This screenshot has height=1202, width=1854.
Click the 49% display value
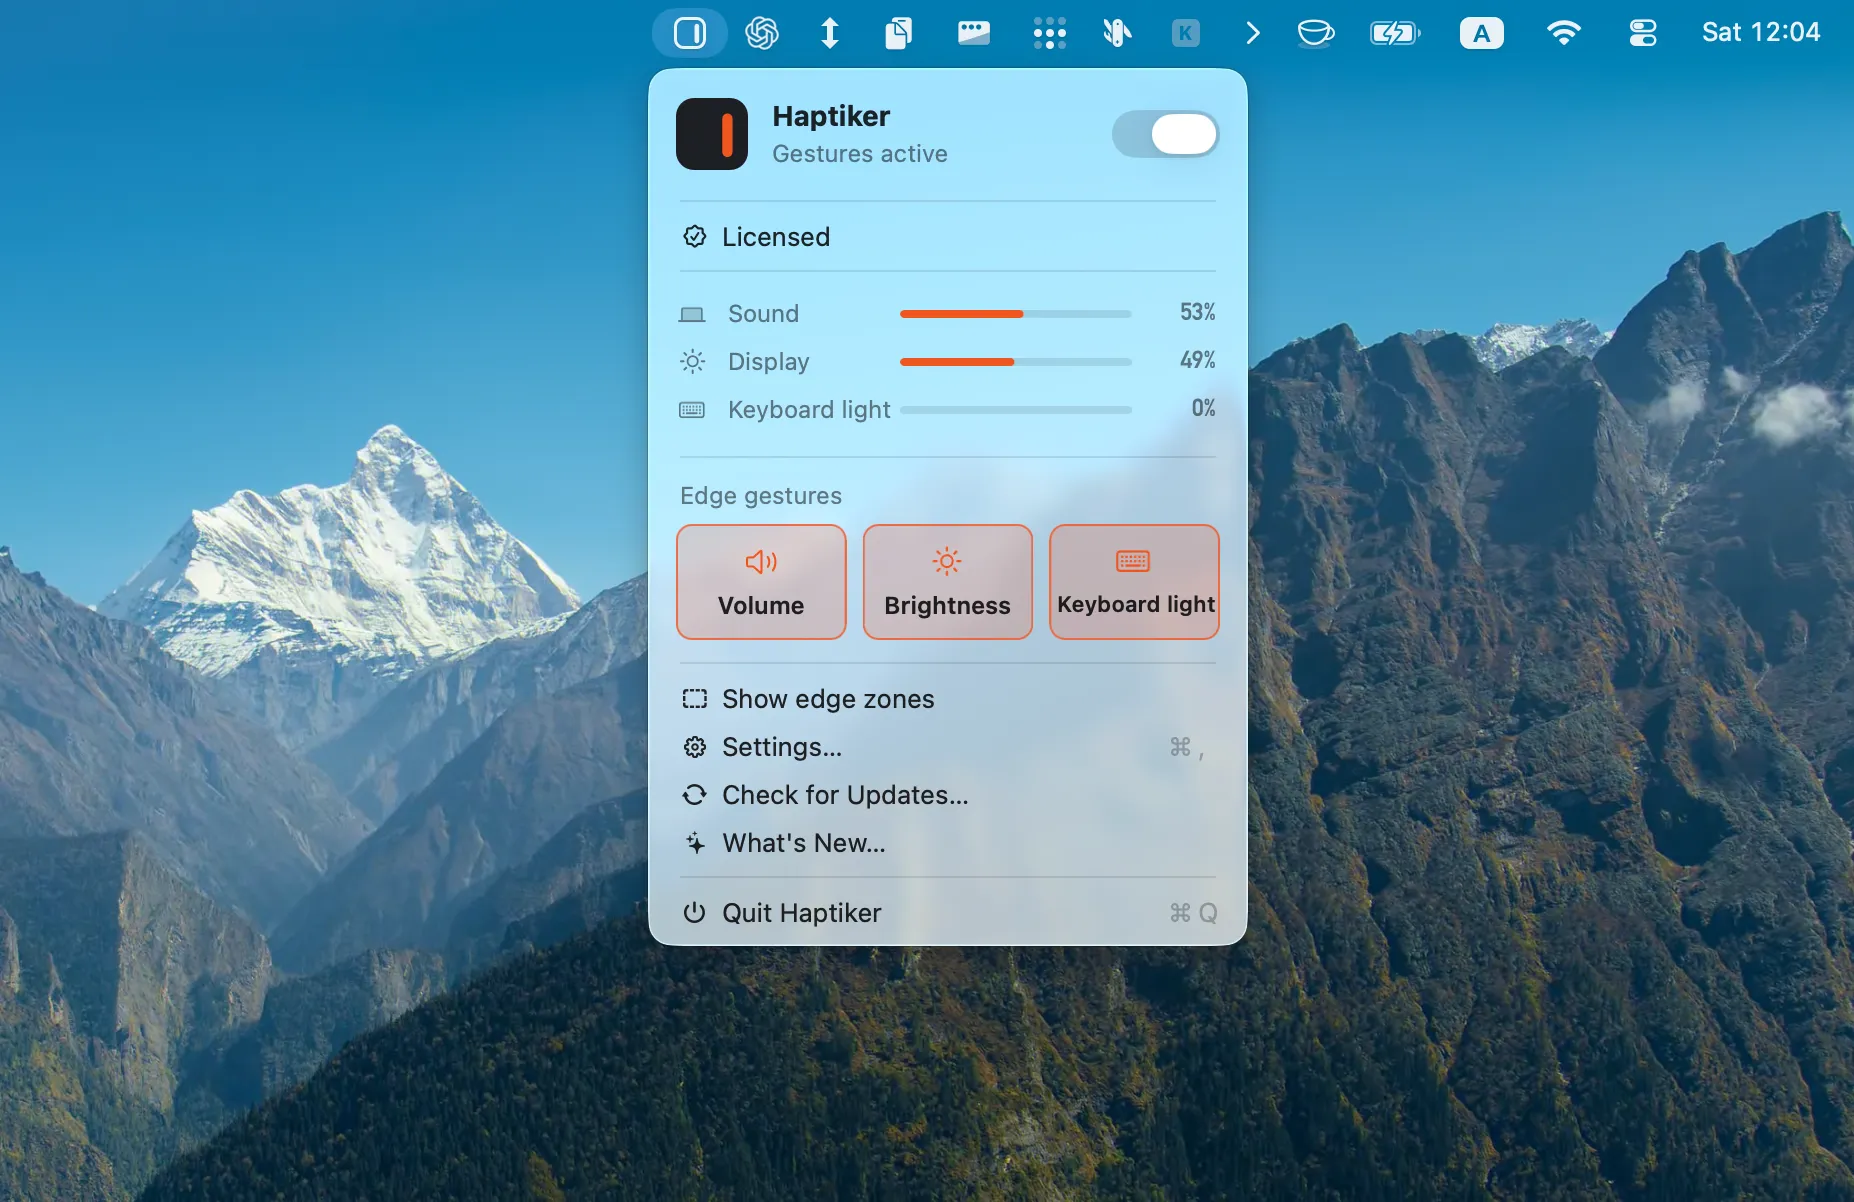pyautogui.click(x=1197, y=360)
